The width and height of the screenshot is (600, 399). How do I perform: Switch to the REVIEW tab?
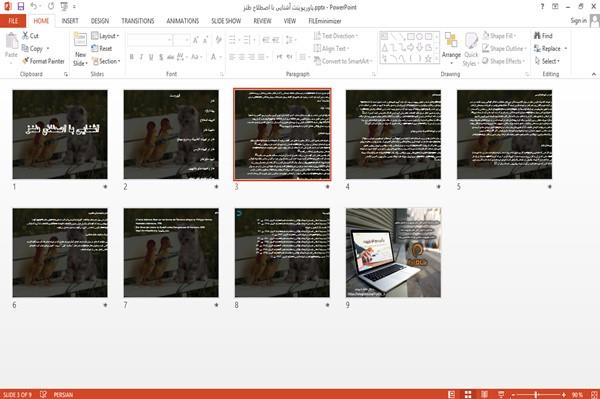(262, 21)
